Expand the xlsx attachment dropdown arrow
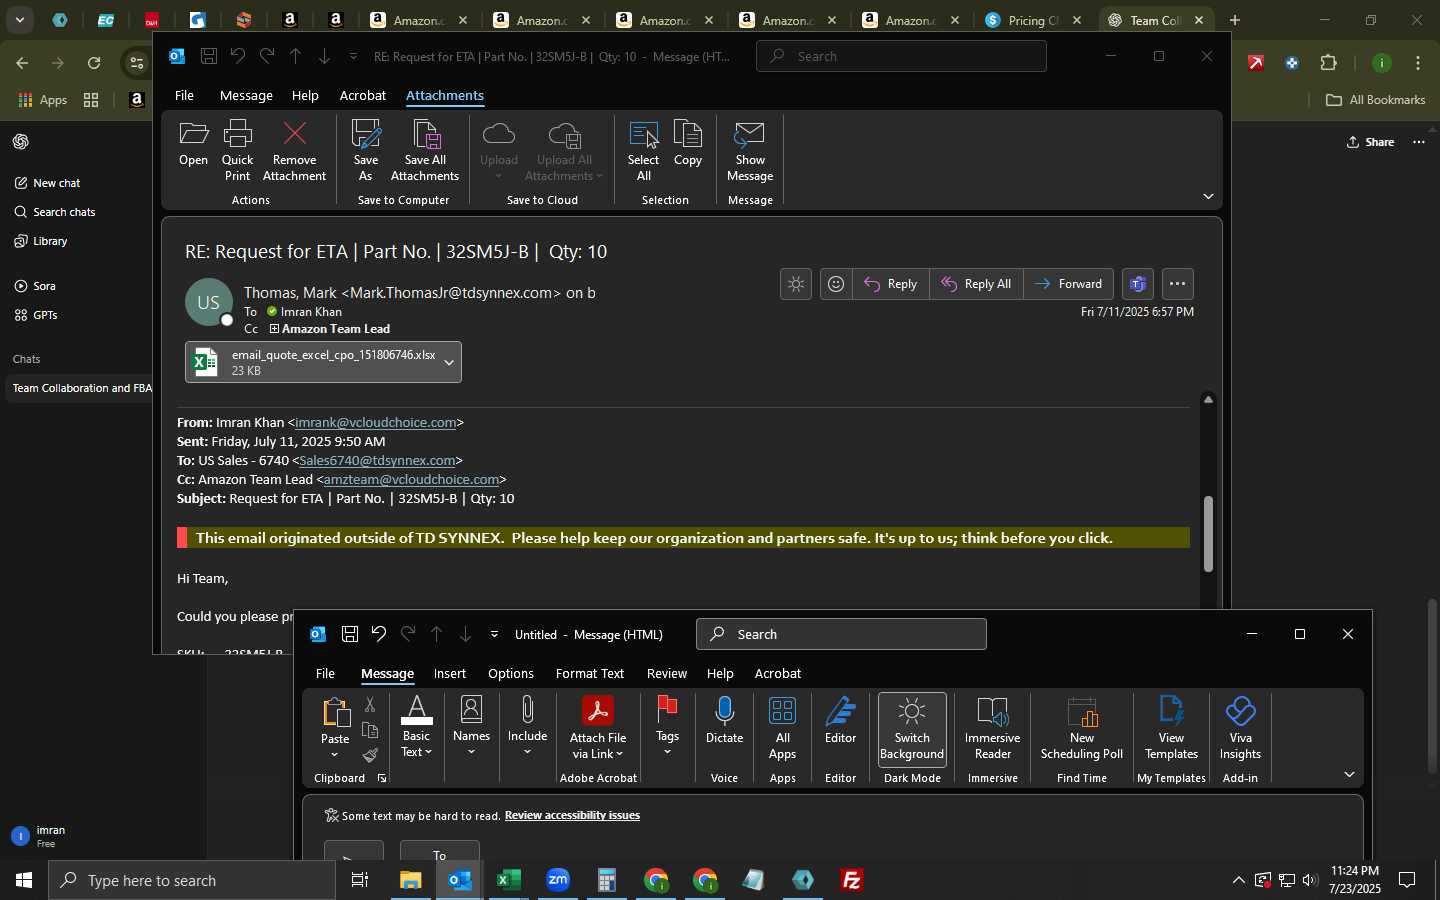 450,362
